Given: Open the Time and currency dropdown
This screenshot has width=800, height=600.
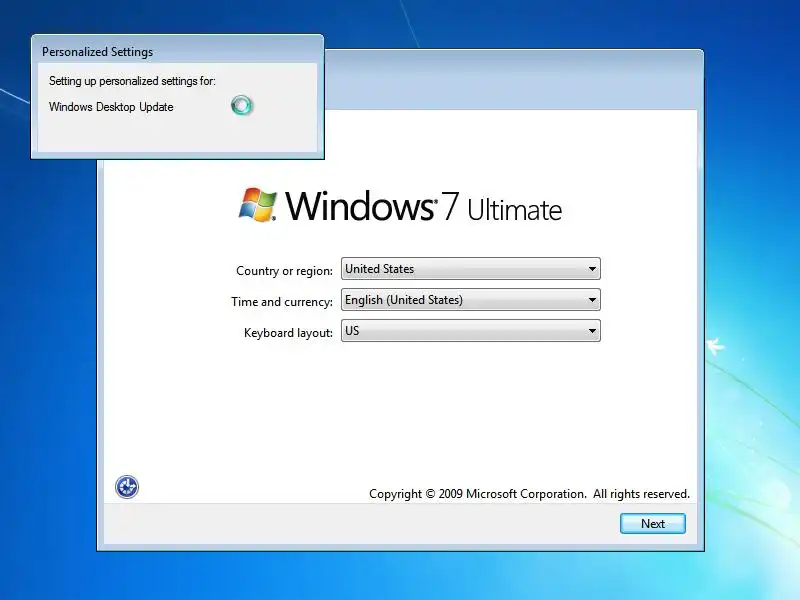Looking at the screenshot, I should (470, 300).
